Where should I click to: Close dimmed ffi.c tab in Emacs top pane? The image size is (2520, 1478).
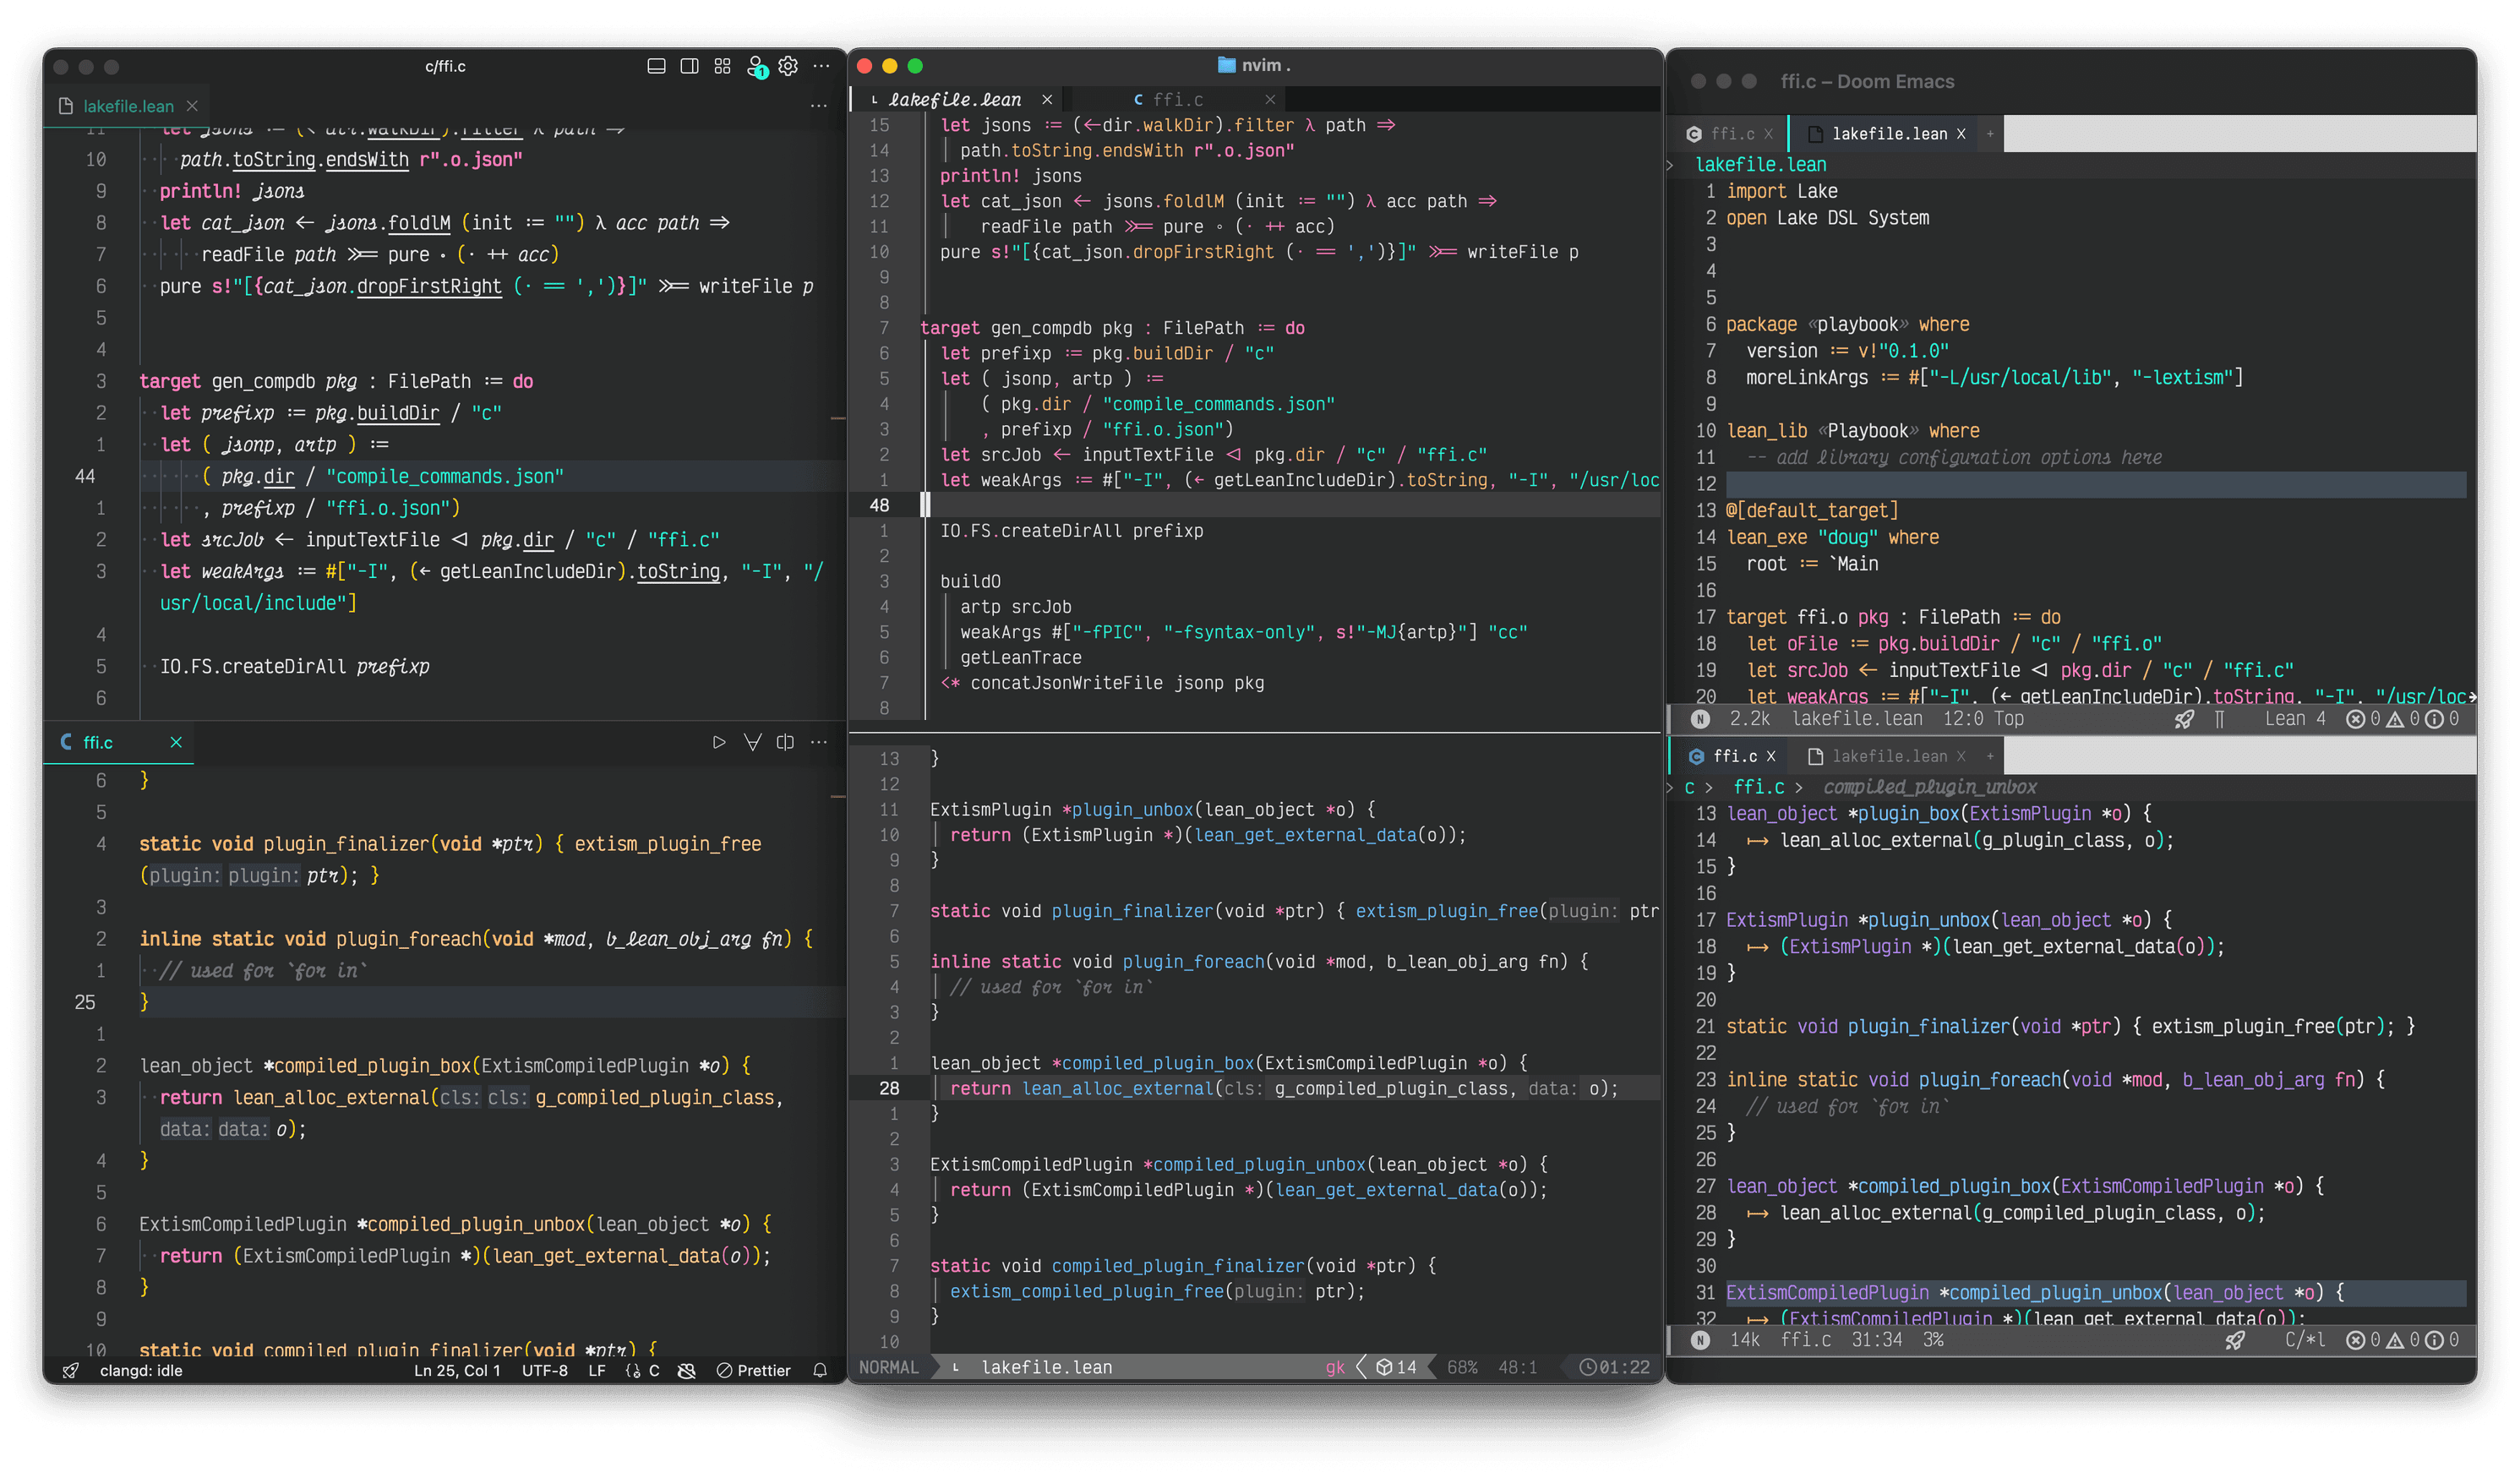pos(1769,133)
